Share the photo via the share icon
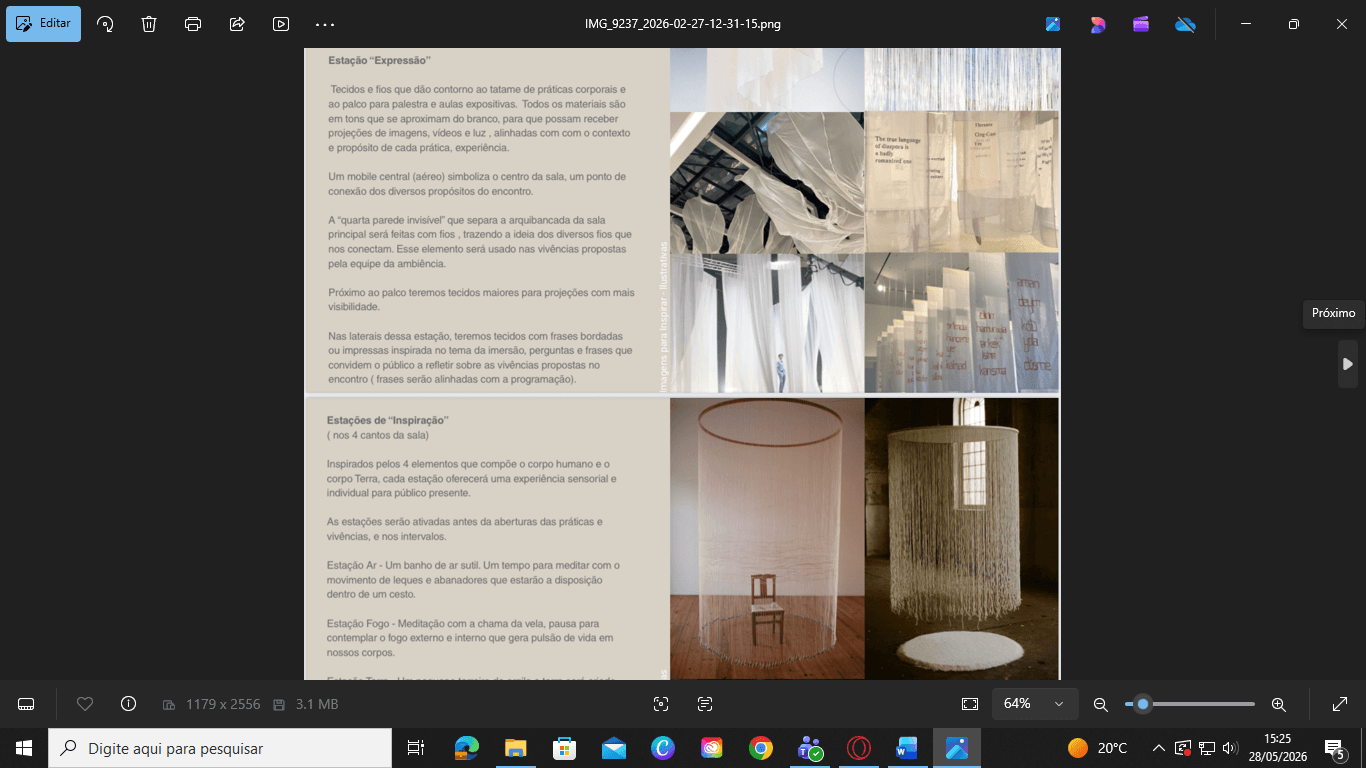This screenshot has width=1366, height=768. pyautogui.click(x=237, y=24)
